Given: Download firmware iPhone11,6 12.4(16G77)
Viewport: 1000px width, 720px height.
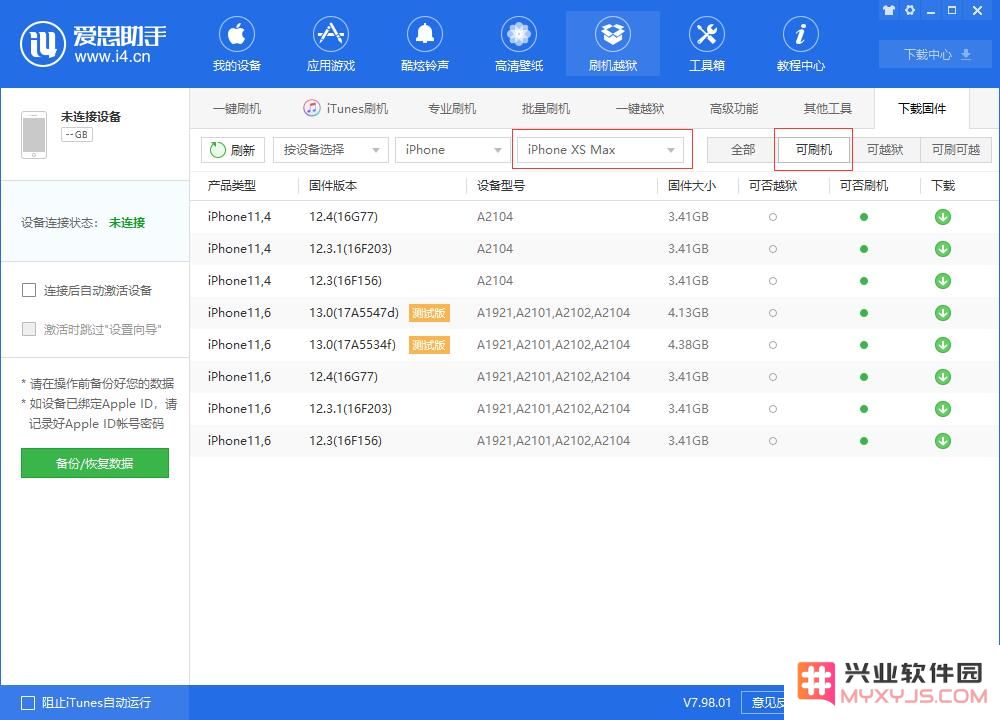Looking at the screenshot, I should click(x=943, y=377).
